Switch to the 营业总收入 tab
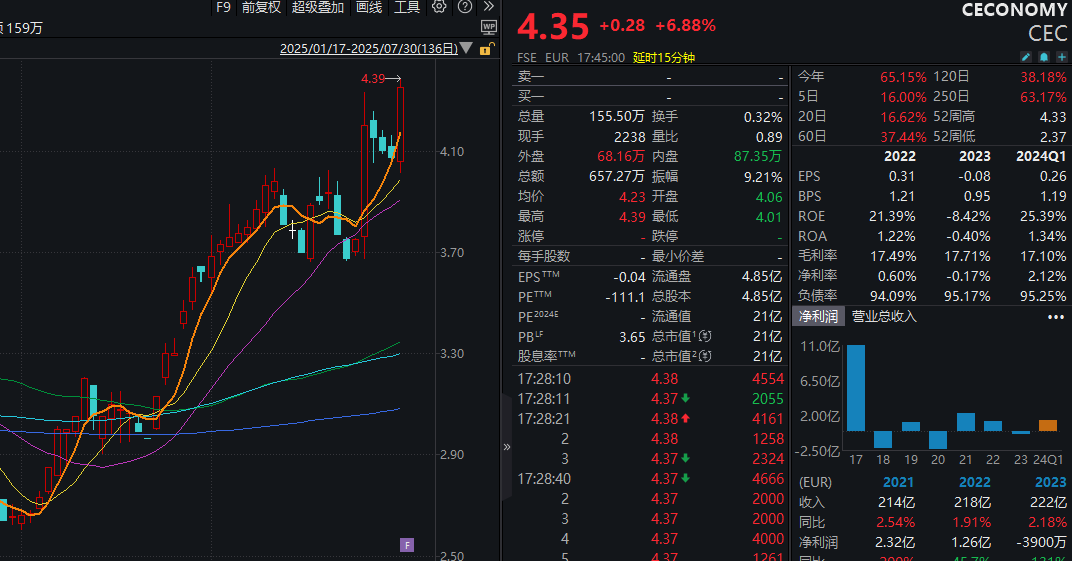The width and height of the screenshot is (1072, 561). click(x=884, y=316)
